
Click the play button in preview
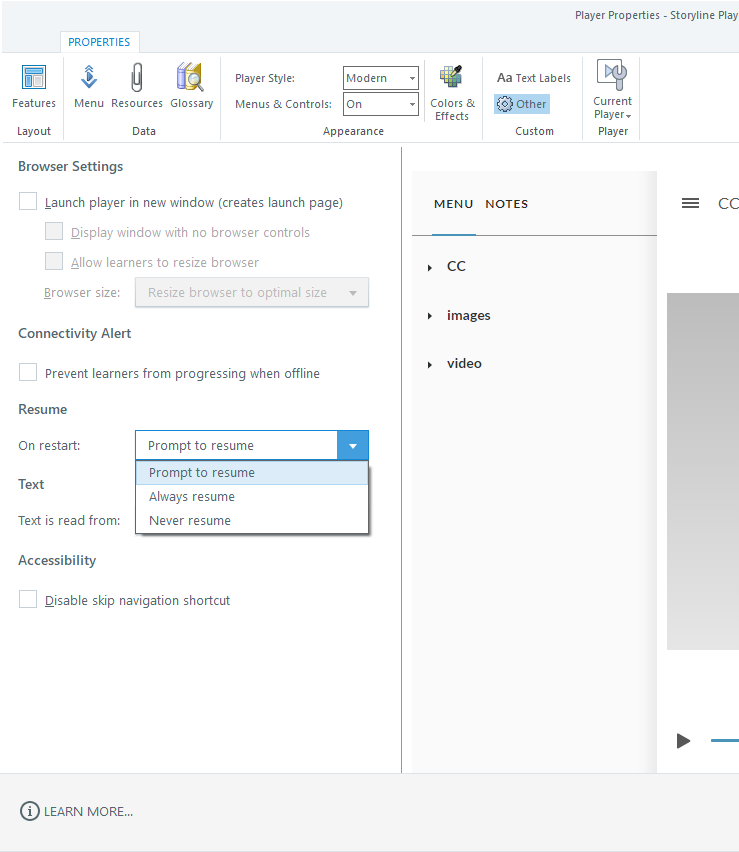[x=683, y=741]
